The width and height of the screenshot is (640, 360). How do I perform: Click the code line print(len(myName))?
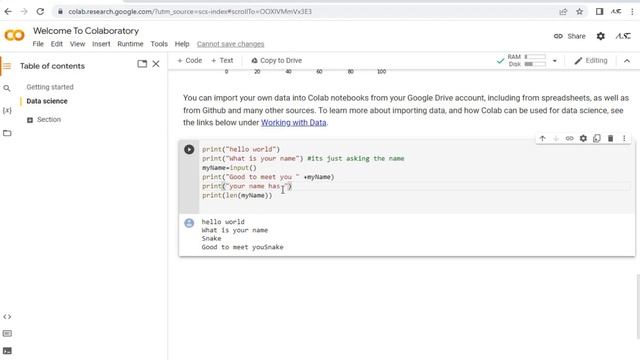237,196
